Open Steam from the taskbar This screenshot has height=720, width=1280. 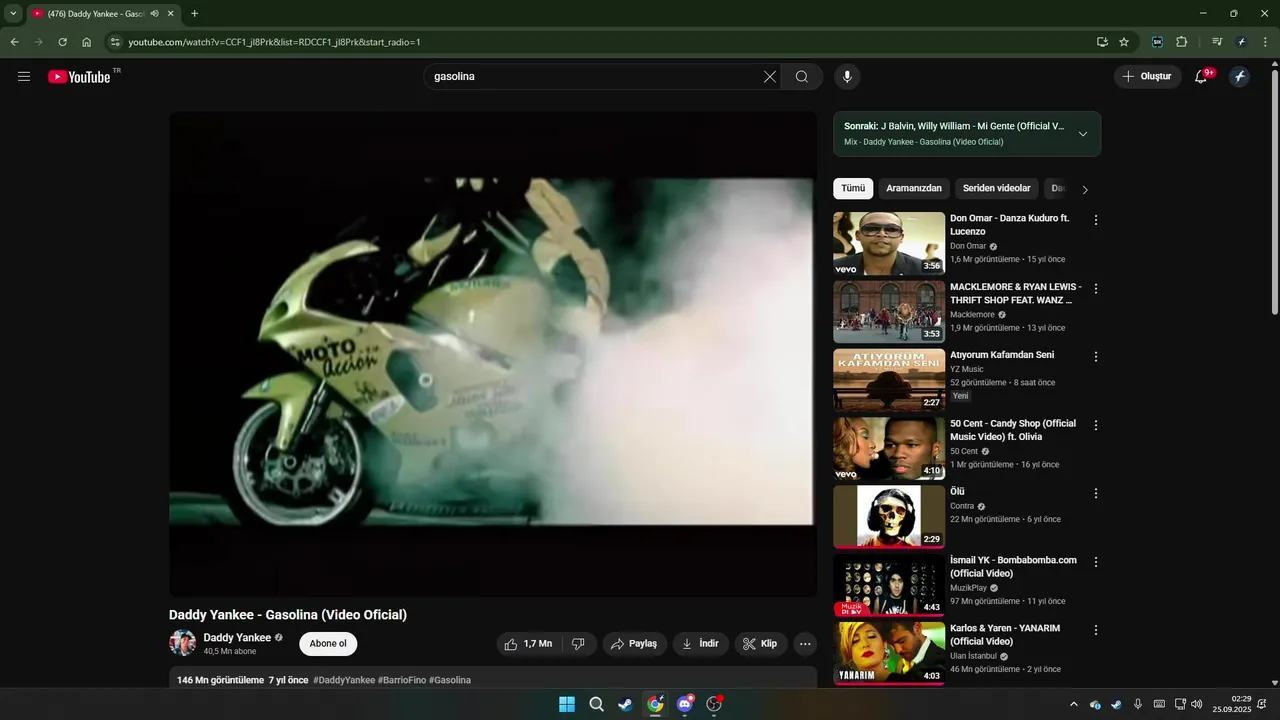point(625,704)
